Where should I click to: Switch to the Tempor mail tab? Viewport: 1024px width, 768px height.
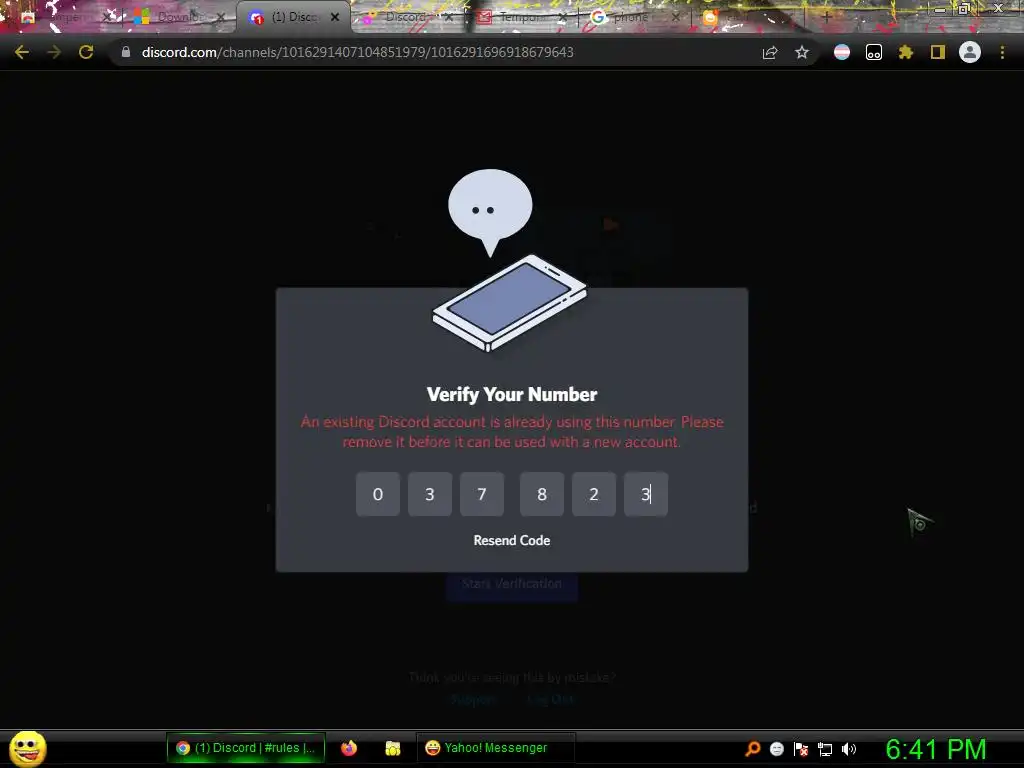[x=520, y=17]
